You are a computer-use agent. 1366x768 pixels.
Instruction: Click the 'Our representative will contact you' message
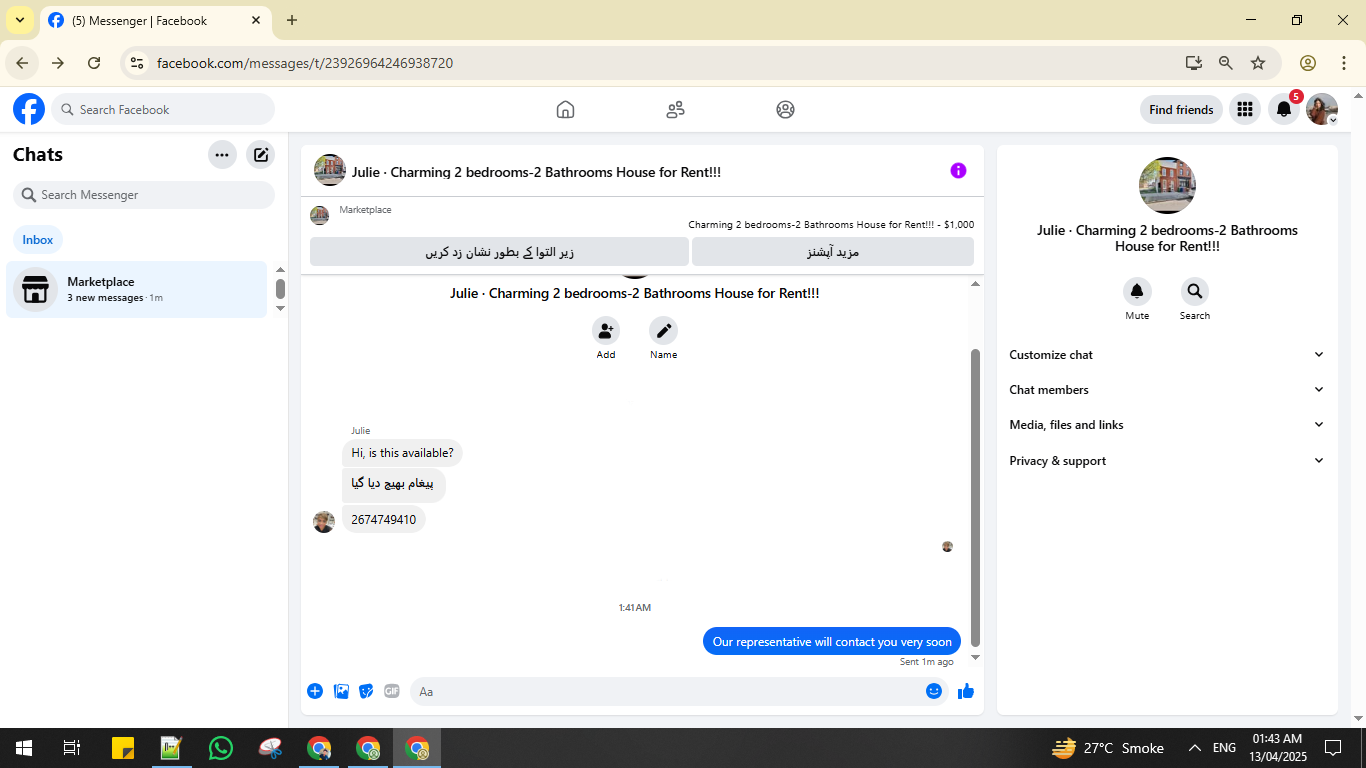832,642
